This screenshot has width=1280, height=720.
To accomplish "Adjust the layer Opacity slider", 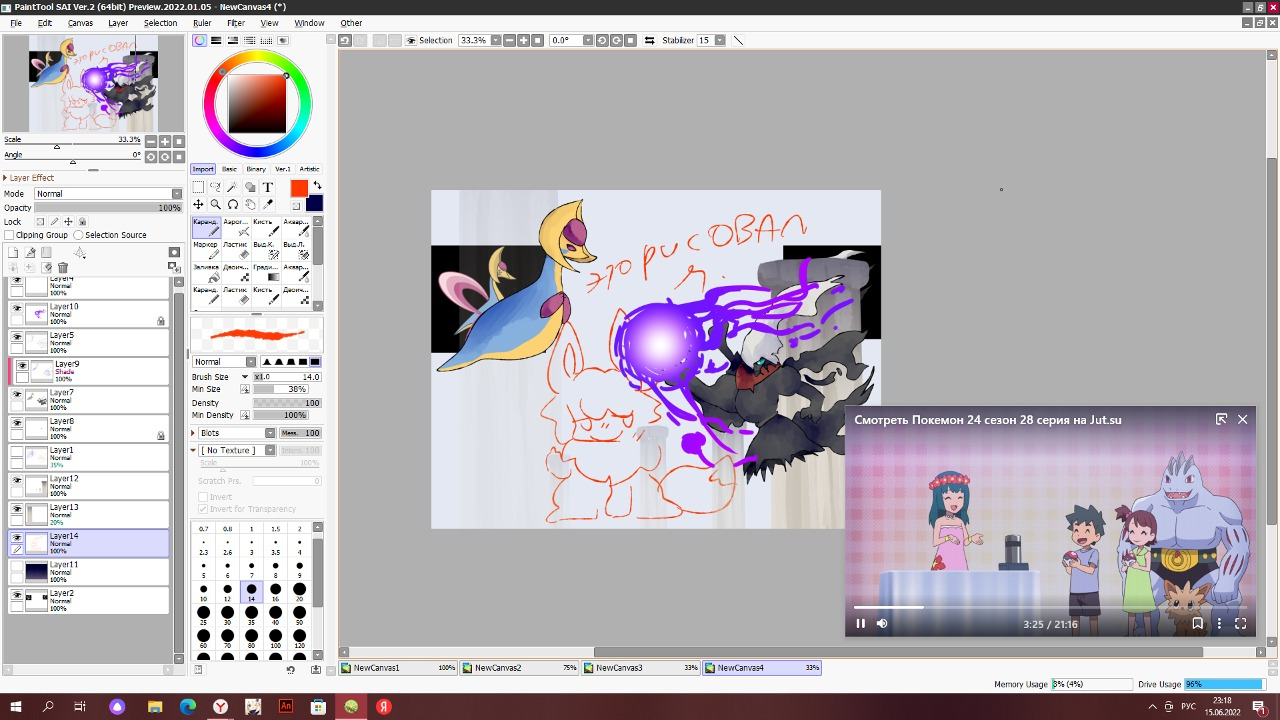I will pos(108,208).
